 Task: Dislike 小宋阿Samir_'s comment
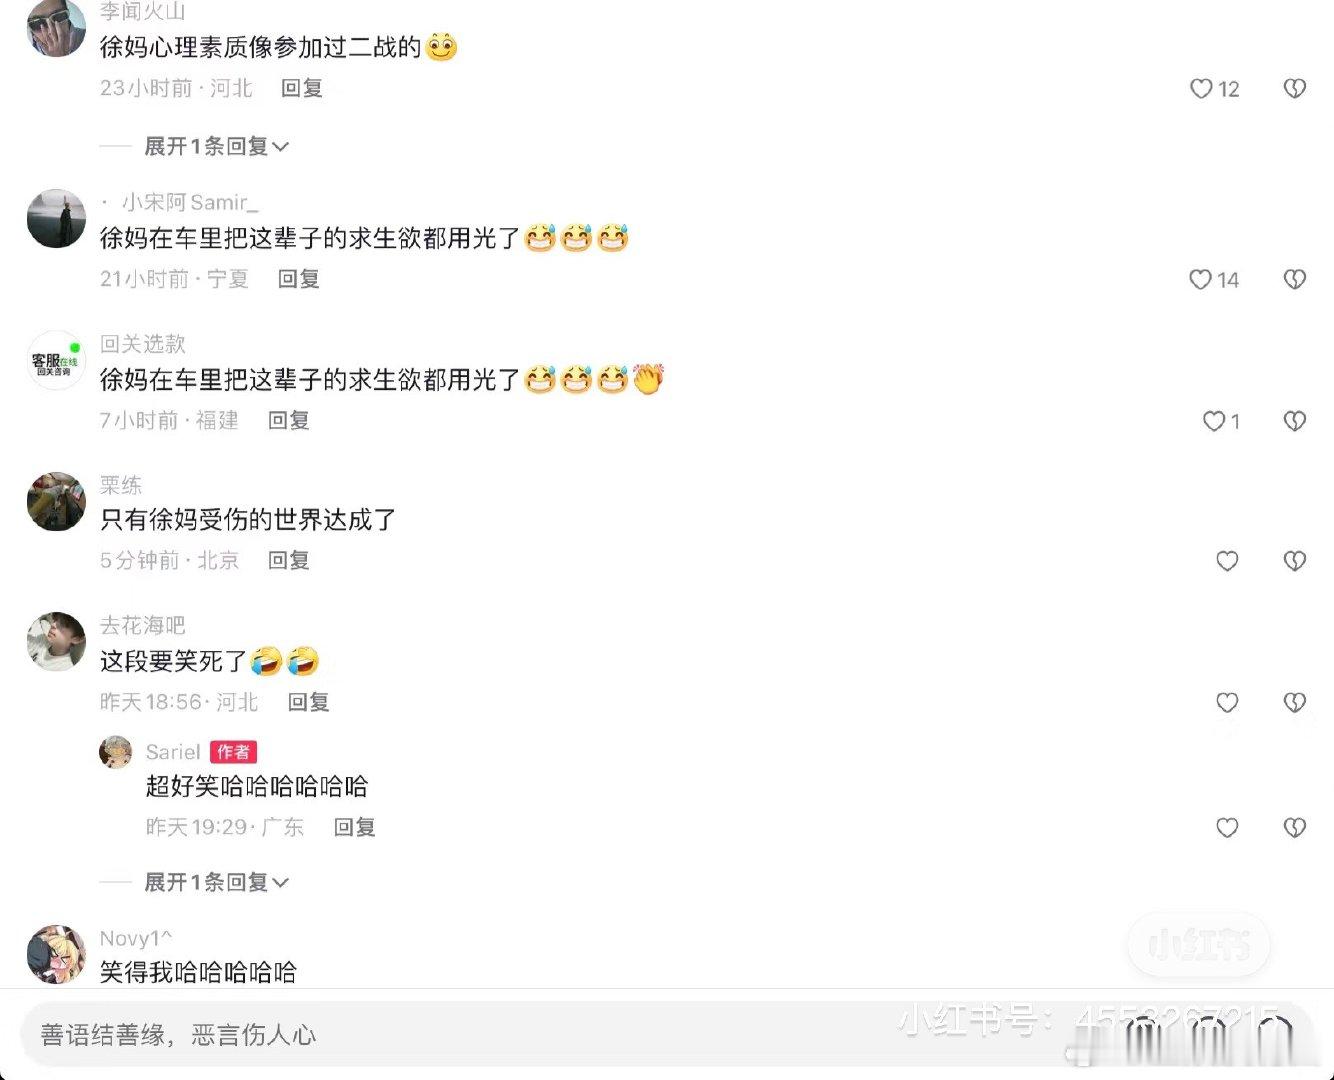(1294, 280)
